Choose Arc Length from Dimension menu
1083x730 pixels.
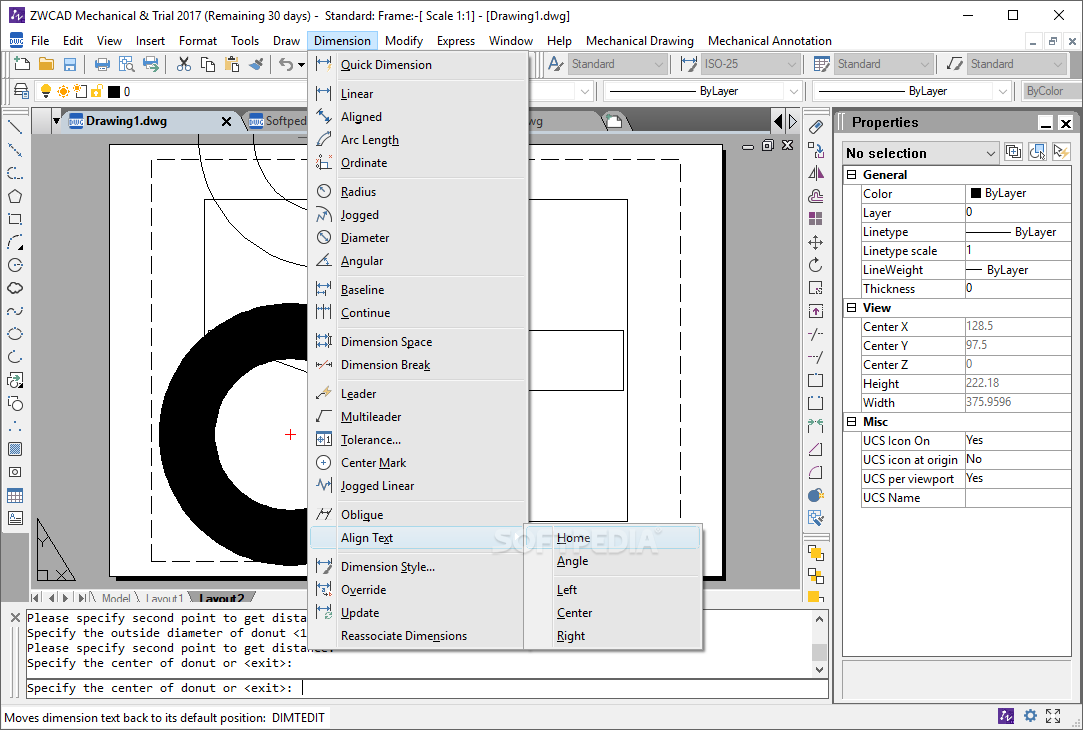(x=419, y=140)
